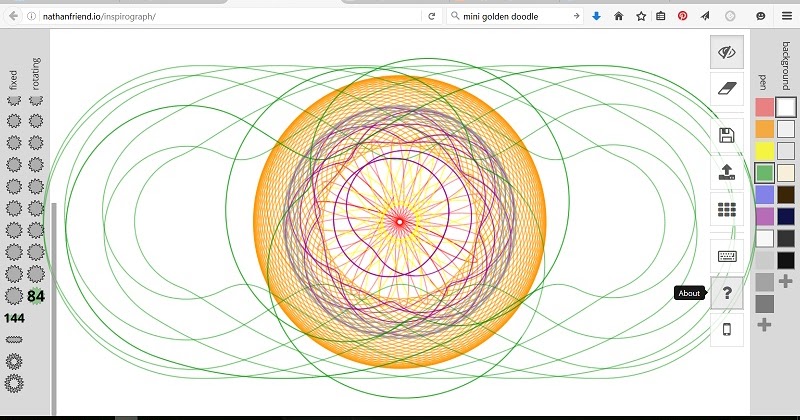Viewport: 800px width, 420px height.
Task: Bookmark this page with the star
Action: coord(641,16)
